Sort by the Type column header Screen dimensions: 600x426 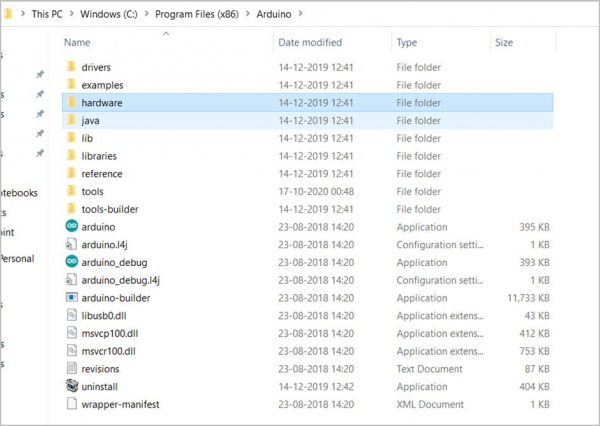click(406, 42)
